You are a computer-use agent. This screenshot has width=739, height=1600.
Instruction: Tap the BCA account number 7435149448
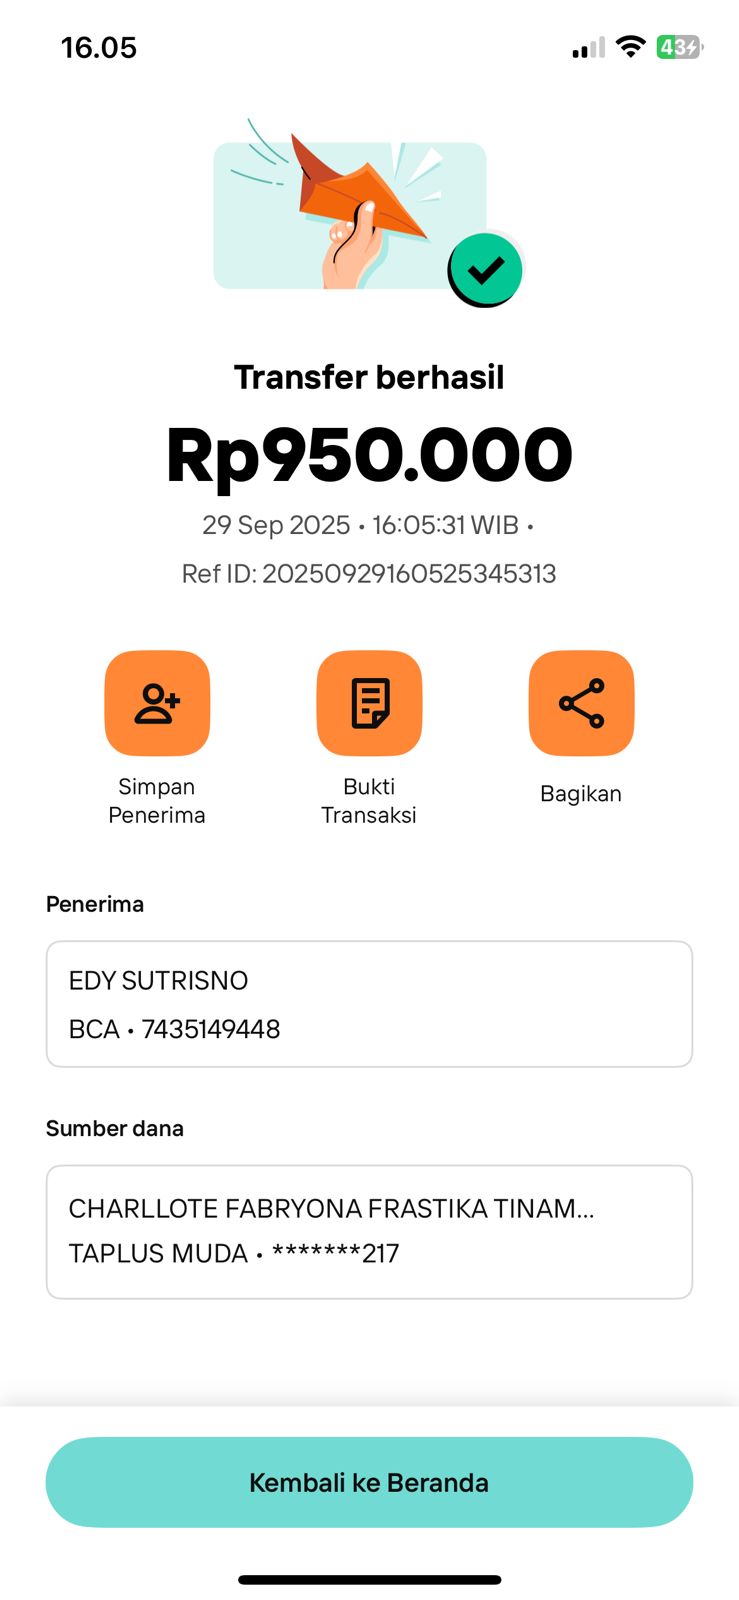[x=210, y=1029]
